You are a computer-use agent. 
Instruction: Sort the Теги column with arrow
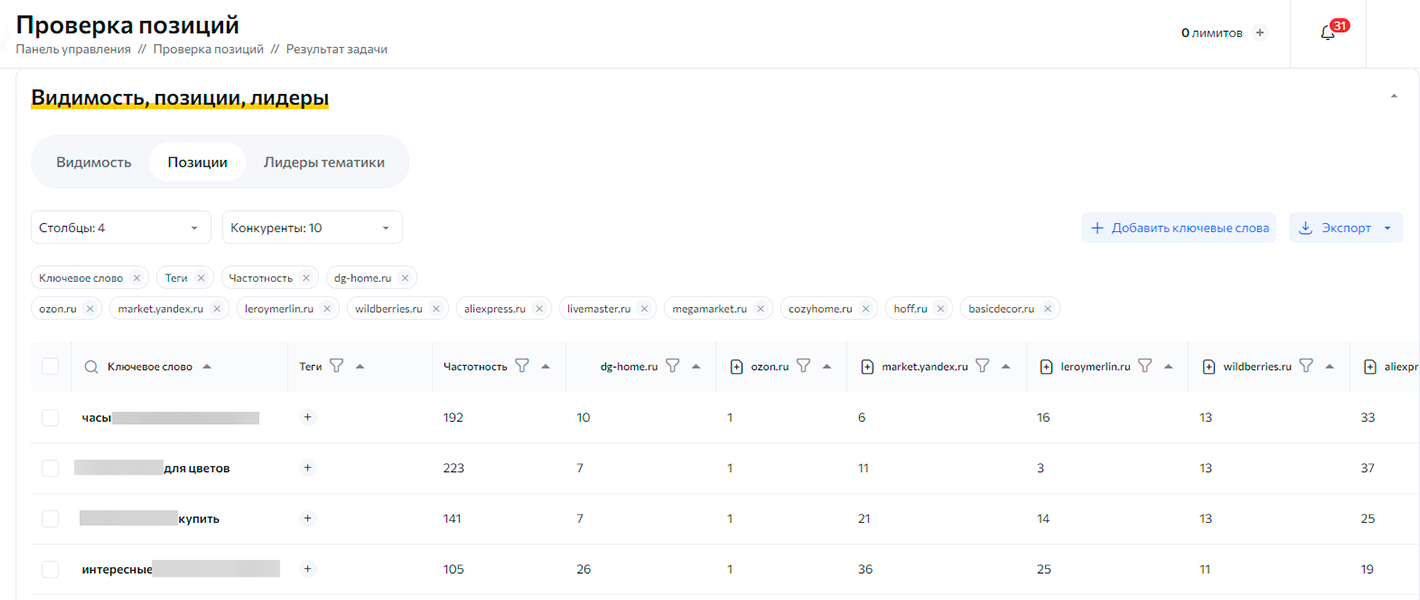click(360, 367)
